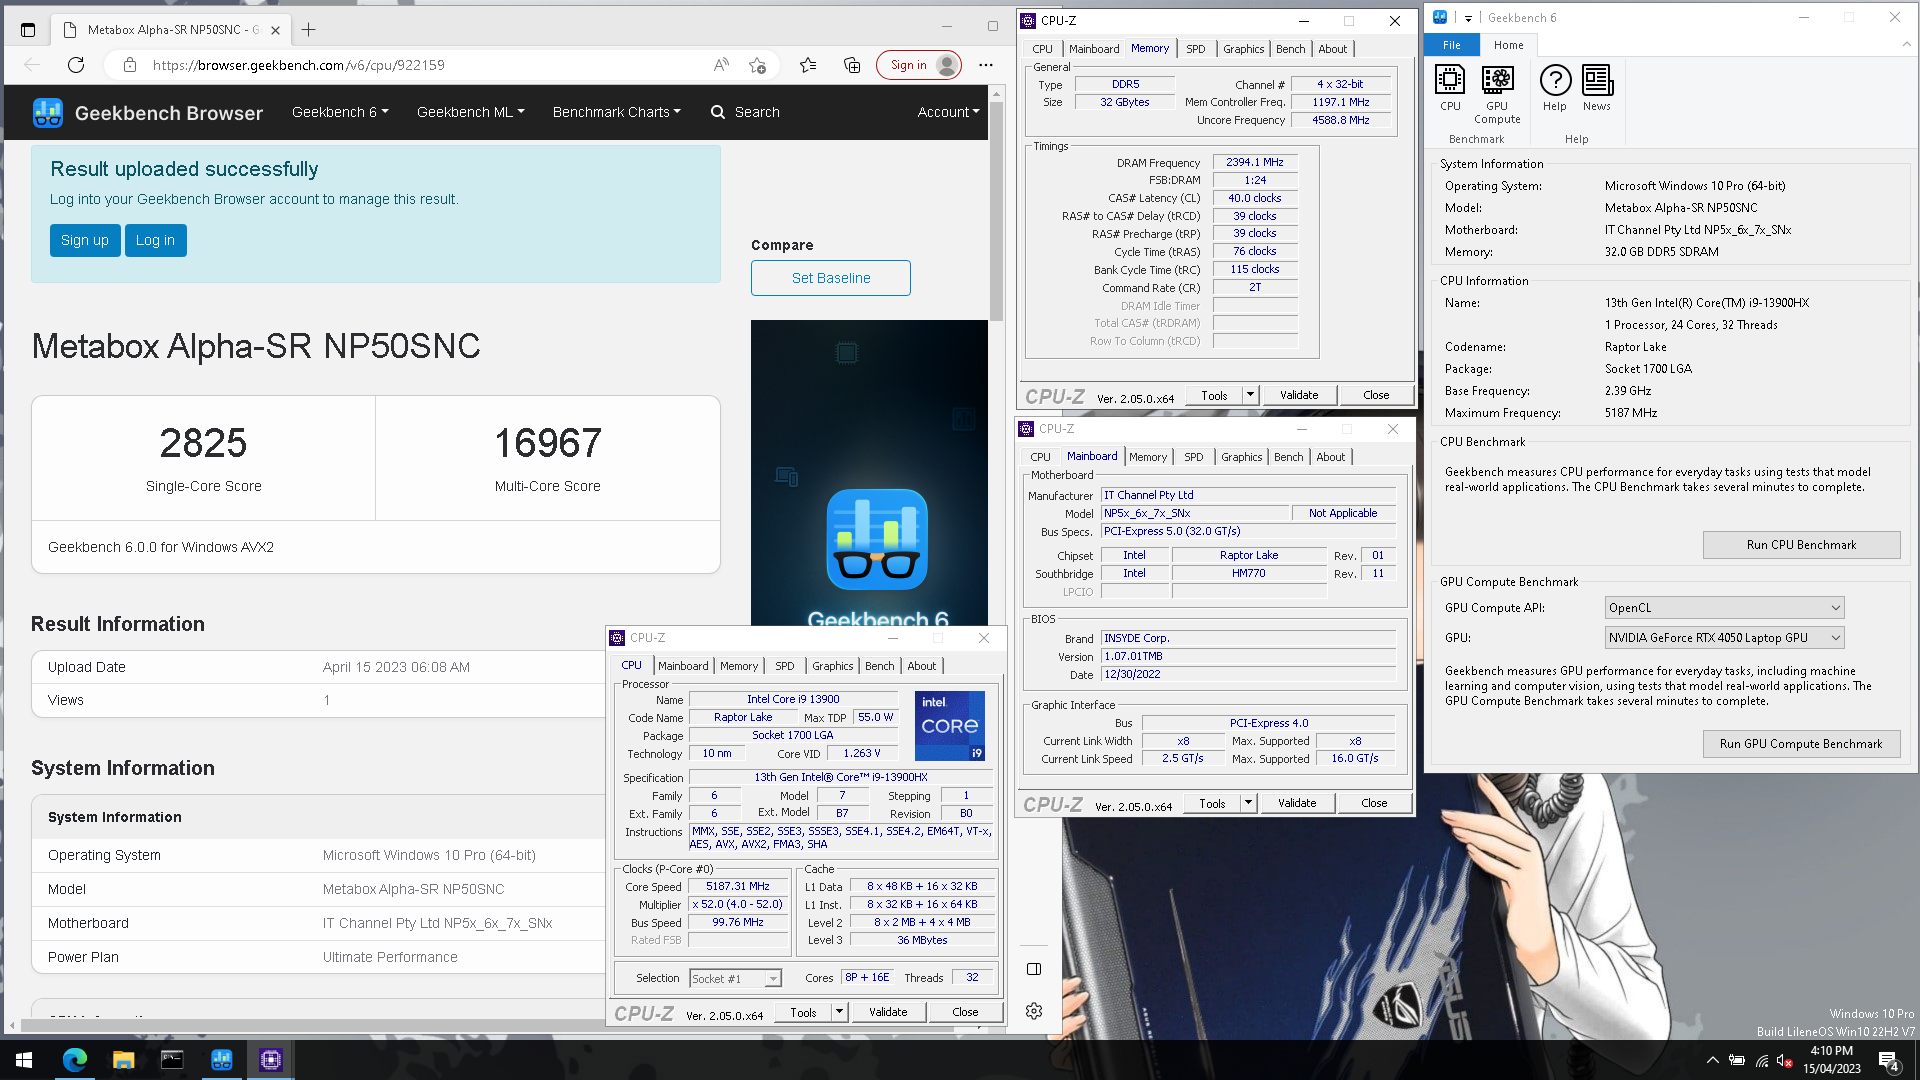Show hidden tray icons chevron

1712,1060
